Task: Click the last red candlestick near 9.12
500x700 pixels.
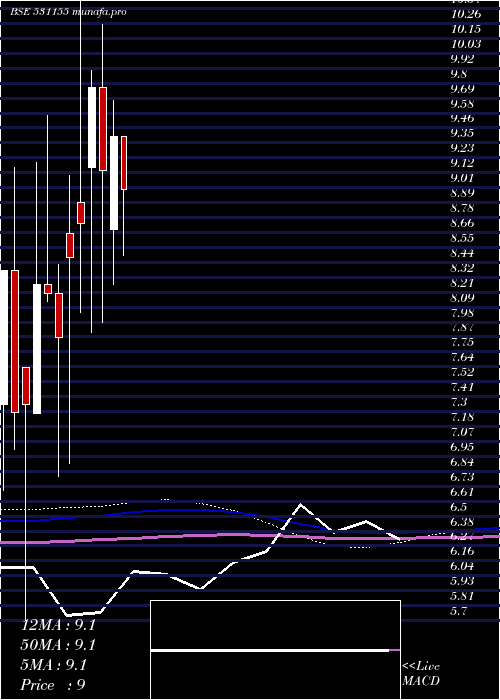Action: coord(125,163)
